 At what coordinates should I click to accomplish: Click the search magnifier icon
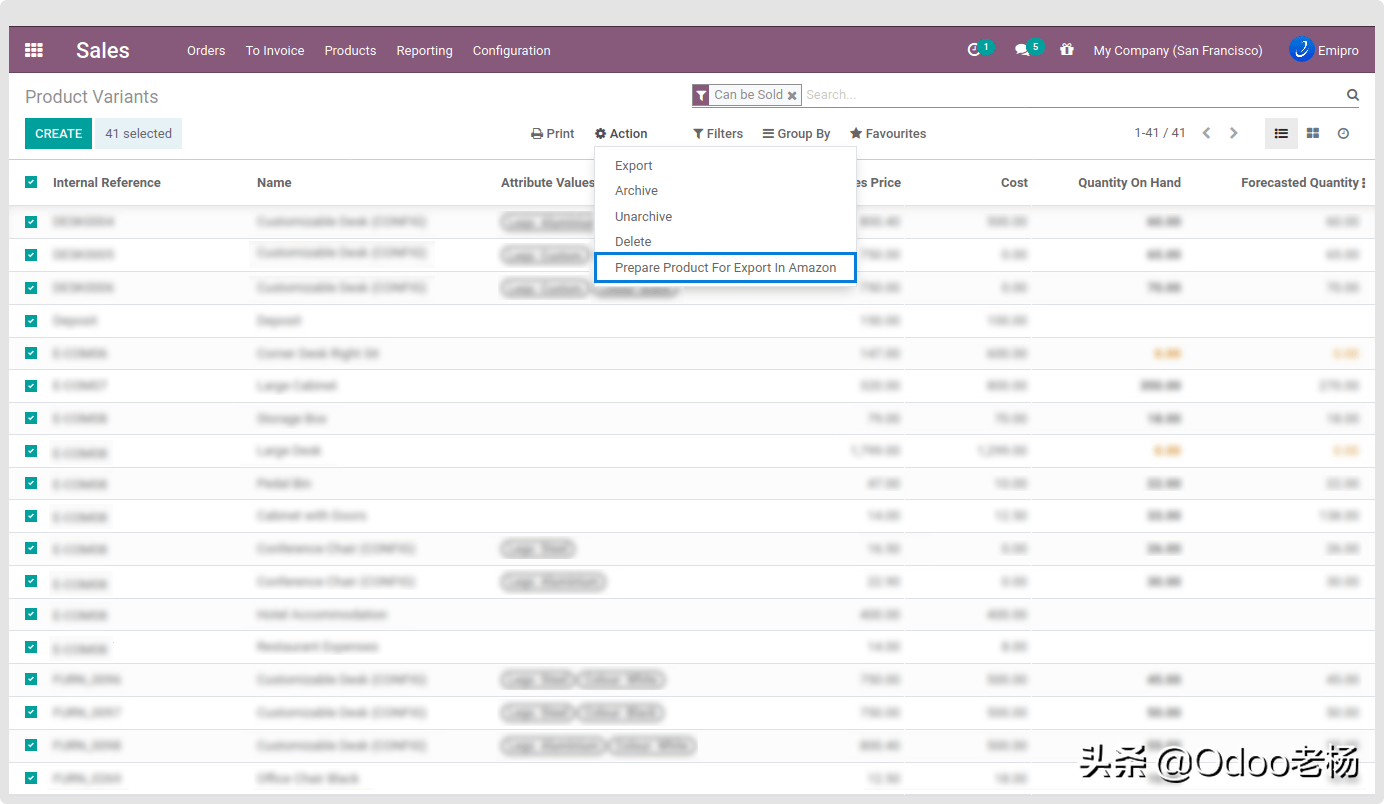(1352, 95)
